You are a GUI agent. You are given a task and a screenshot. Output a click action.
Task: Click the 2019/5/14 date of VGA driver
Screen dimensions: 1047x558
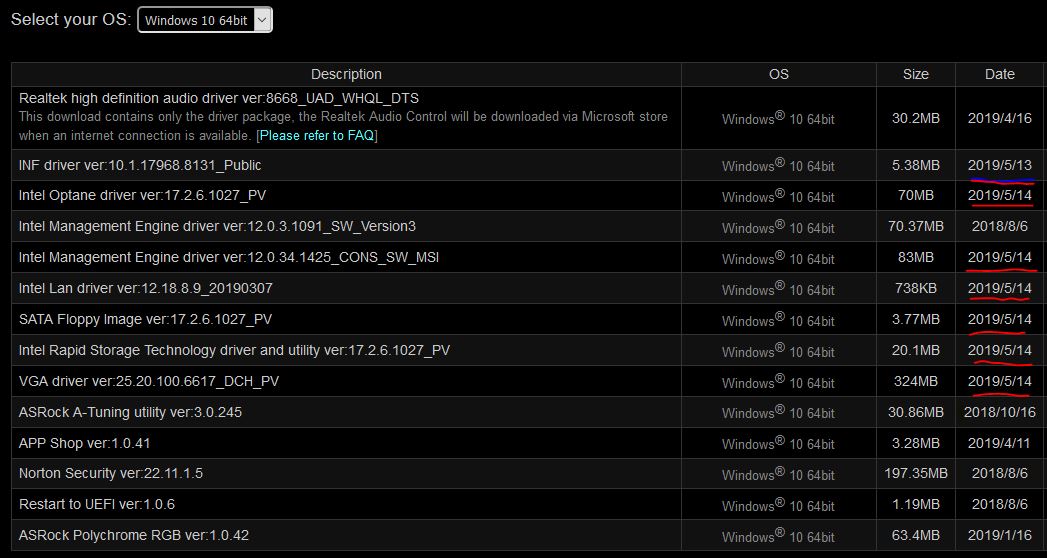[x=1000, y=381]
